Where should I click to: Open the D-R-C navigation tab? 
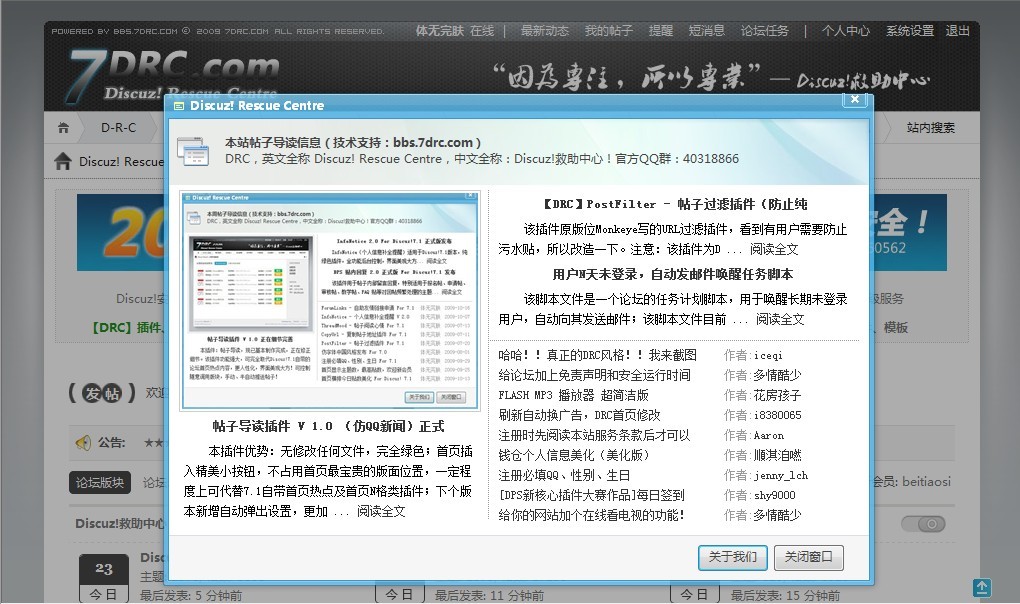(118, 127)
